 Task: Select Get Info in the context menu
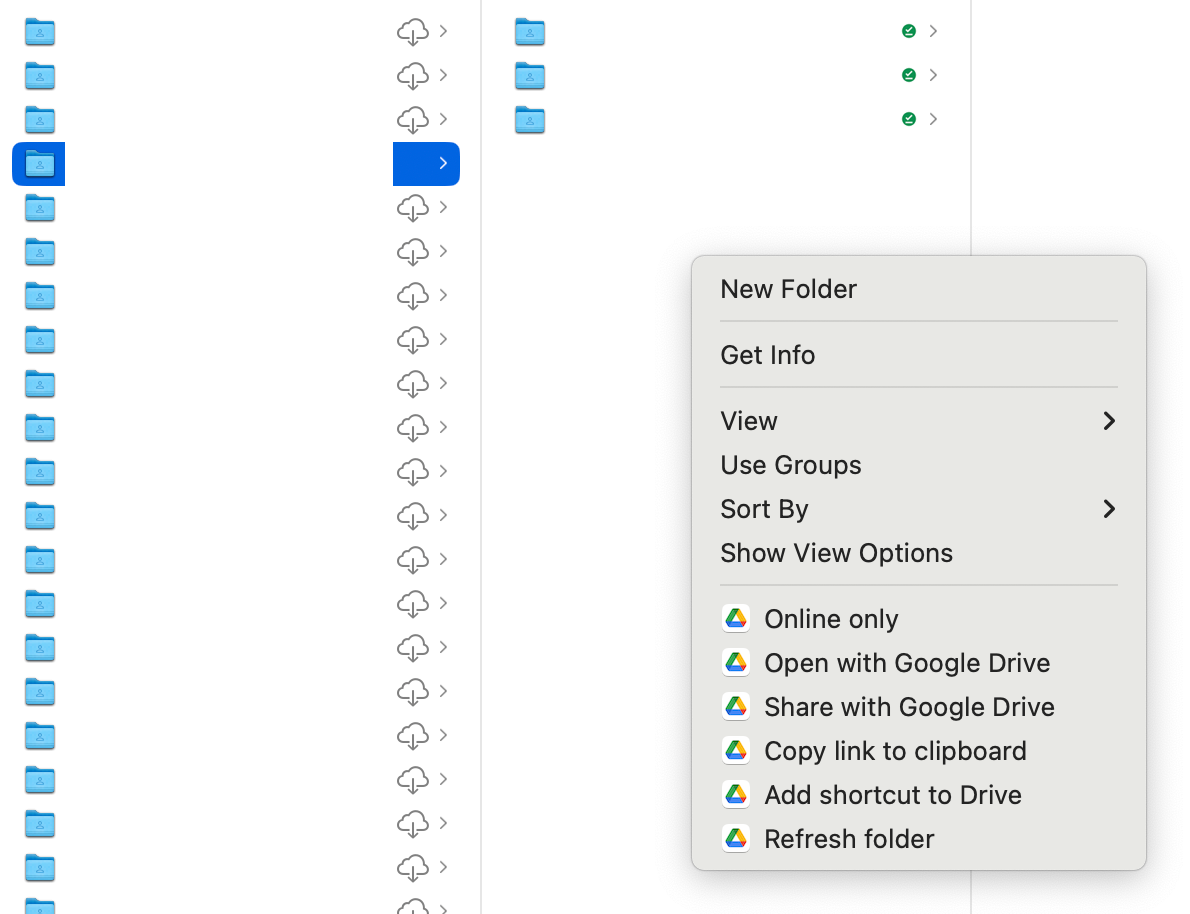click(767, 355)
